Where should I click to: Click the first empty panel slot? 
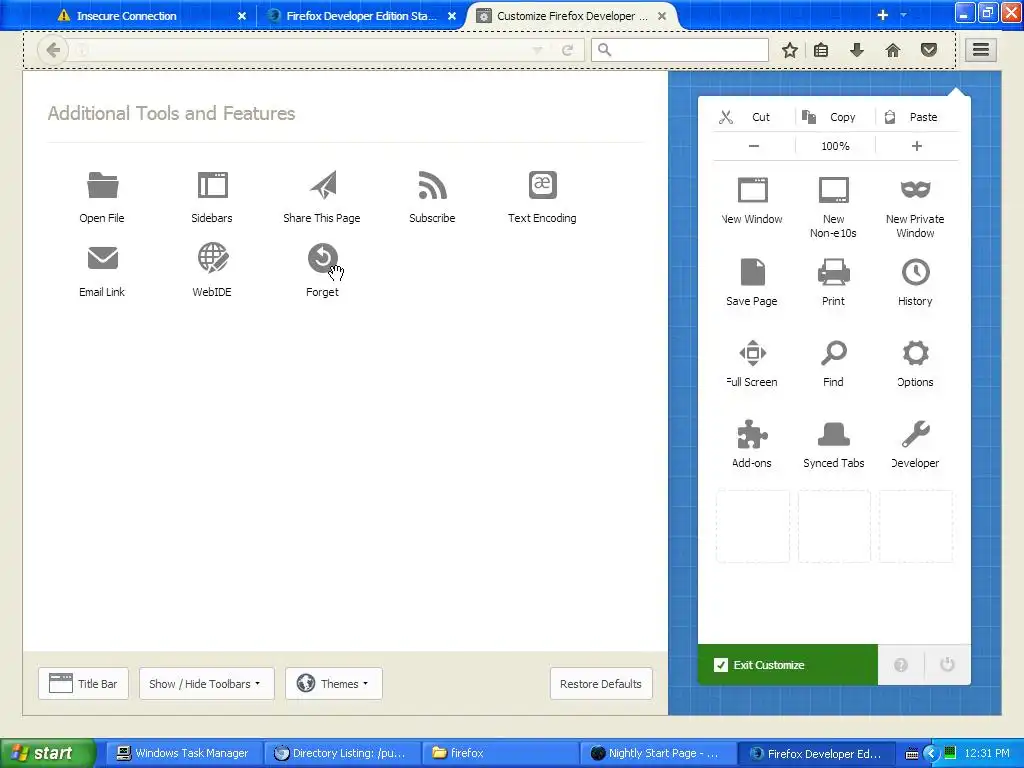pyautogui.click(x=752, y=526)
